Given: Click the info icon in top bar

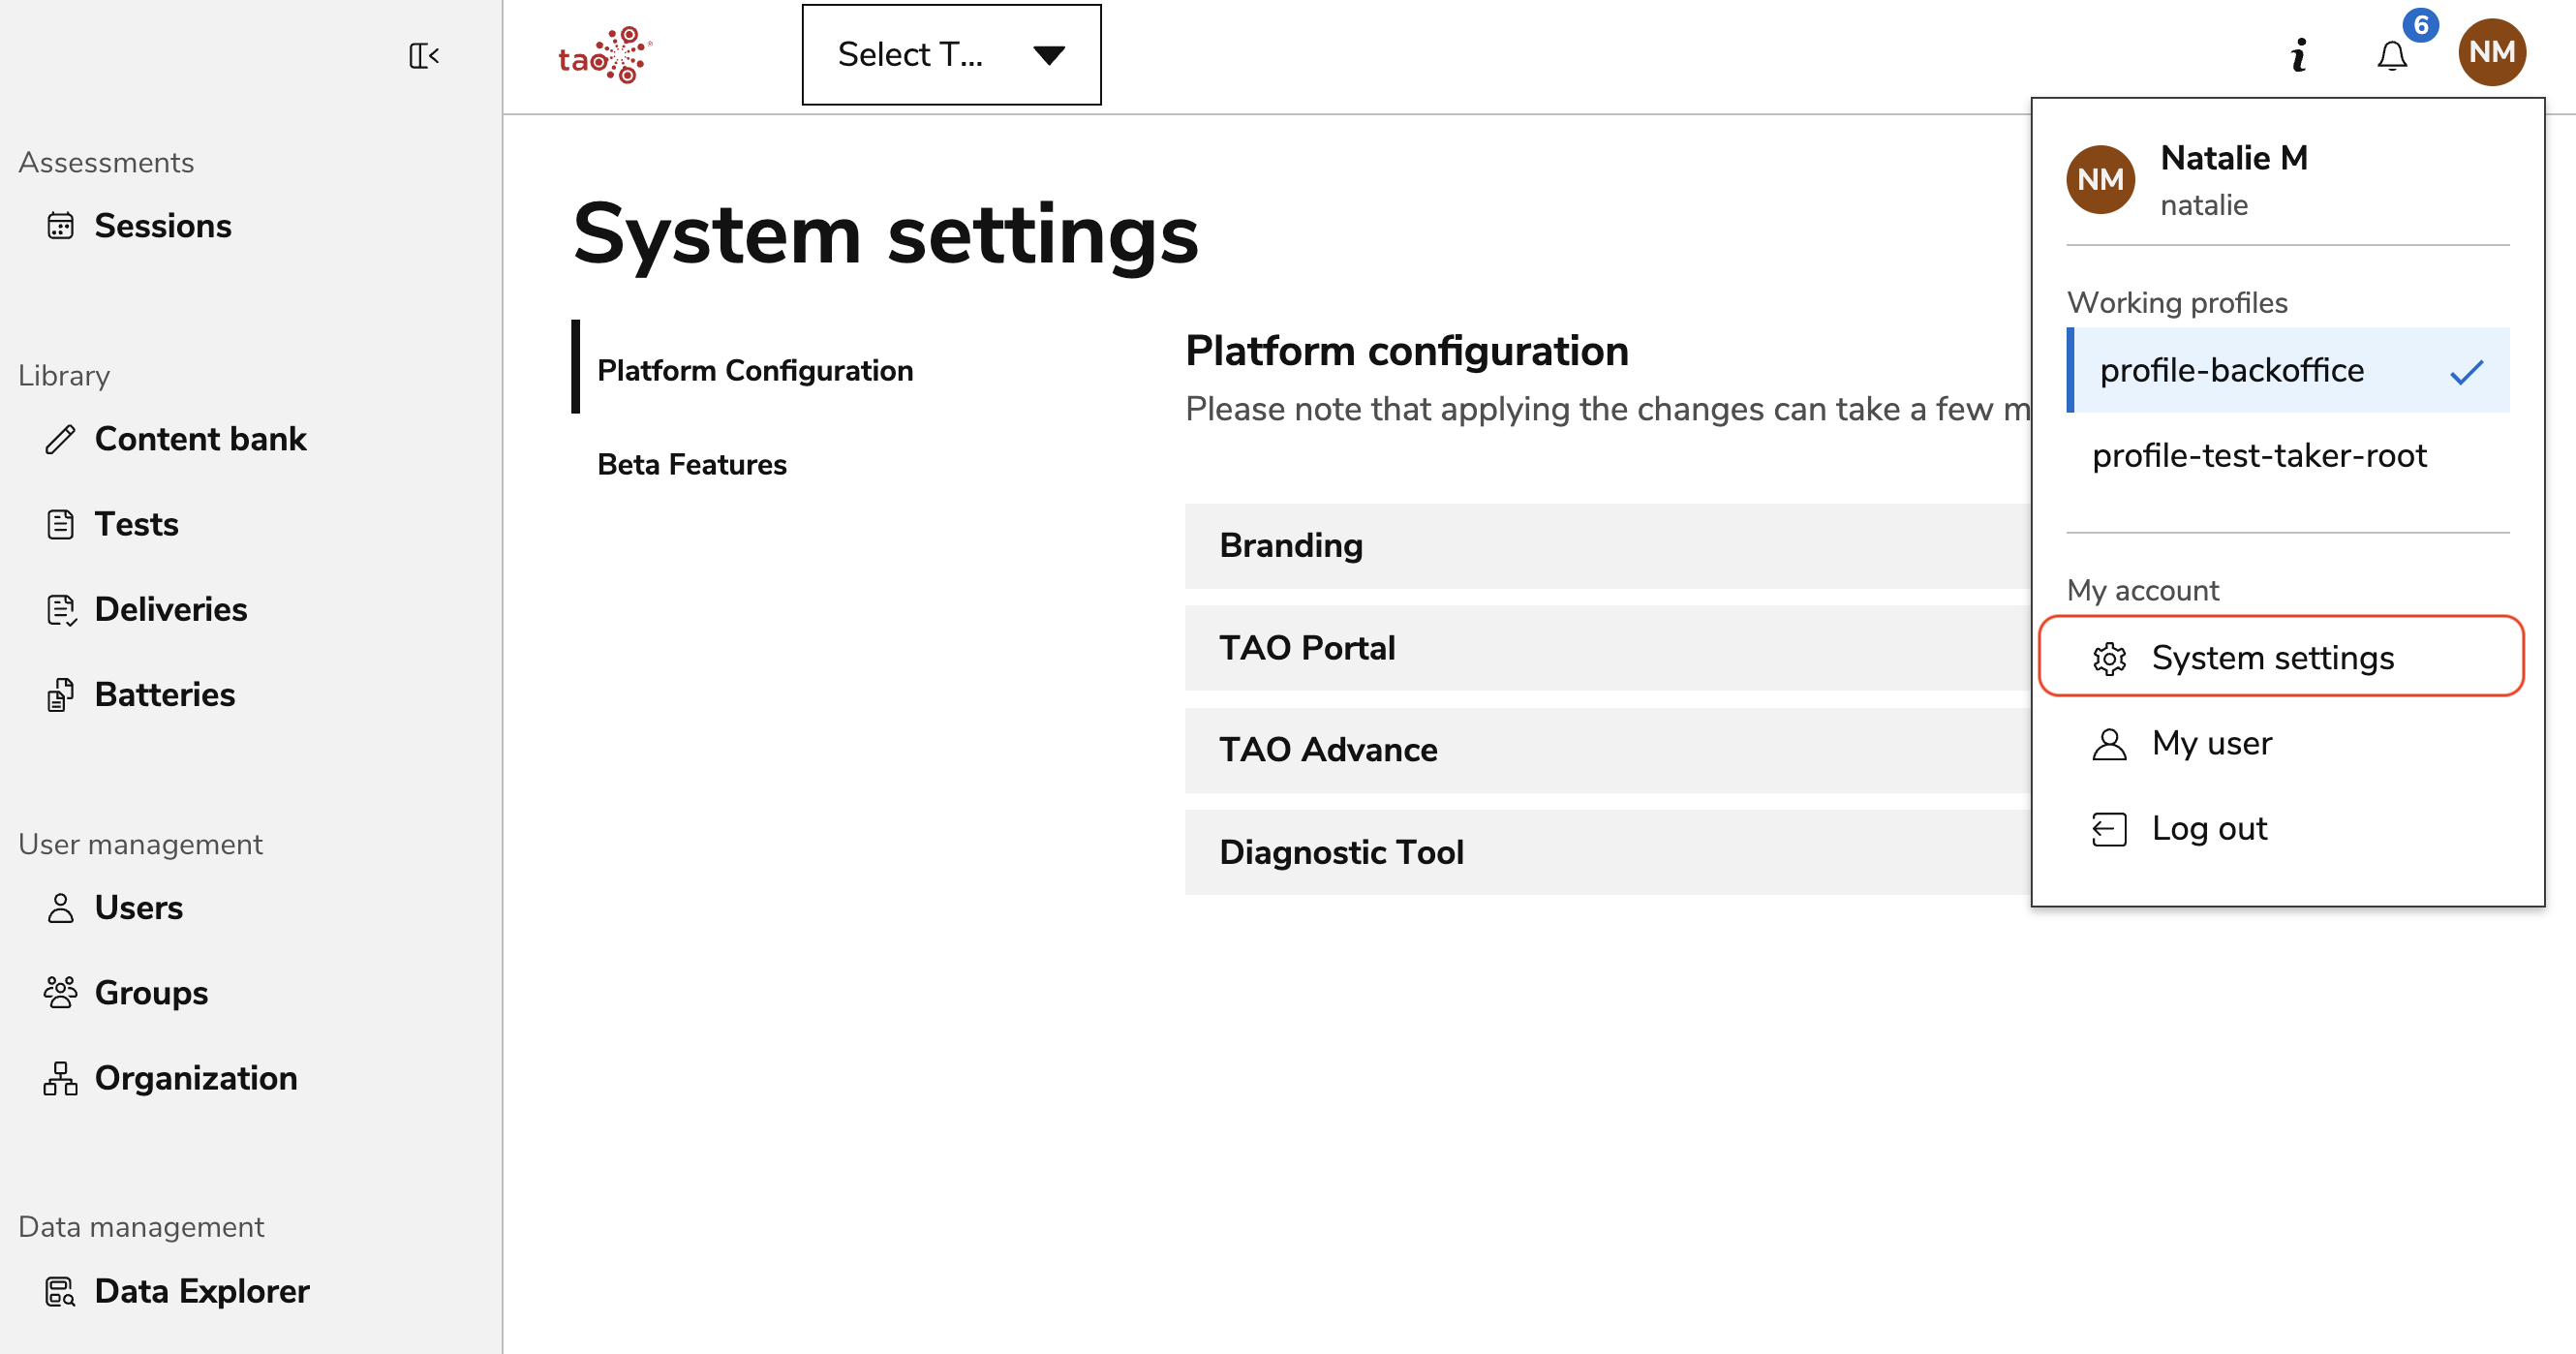Looking at the screenshot, I should pos(2297,55).
